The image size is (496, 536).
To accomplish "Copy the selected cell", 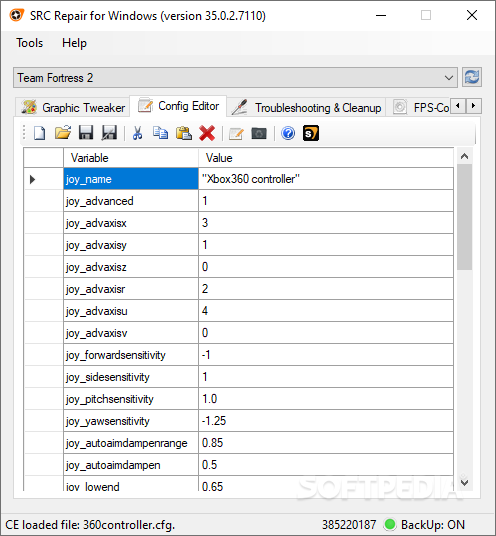I will (160, 133).
